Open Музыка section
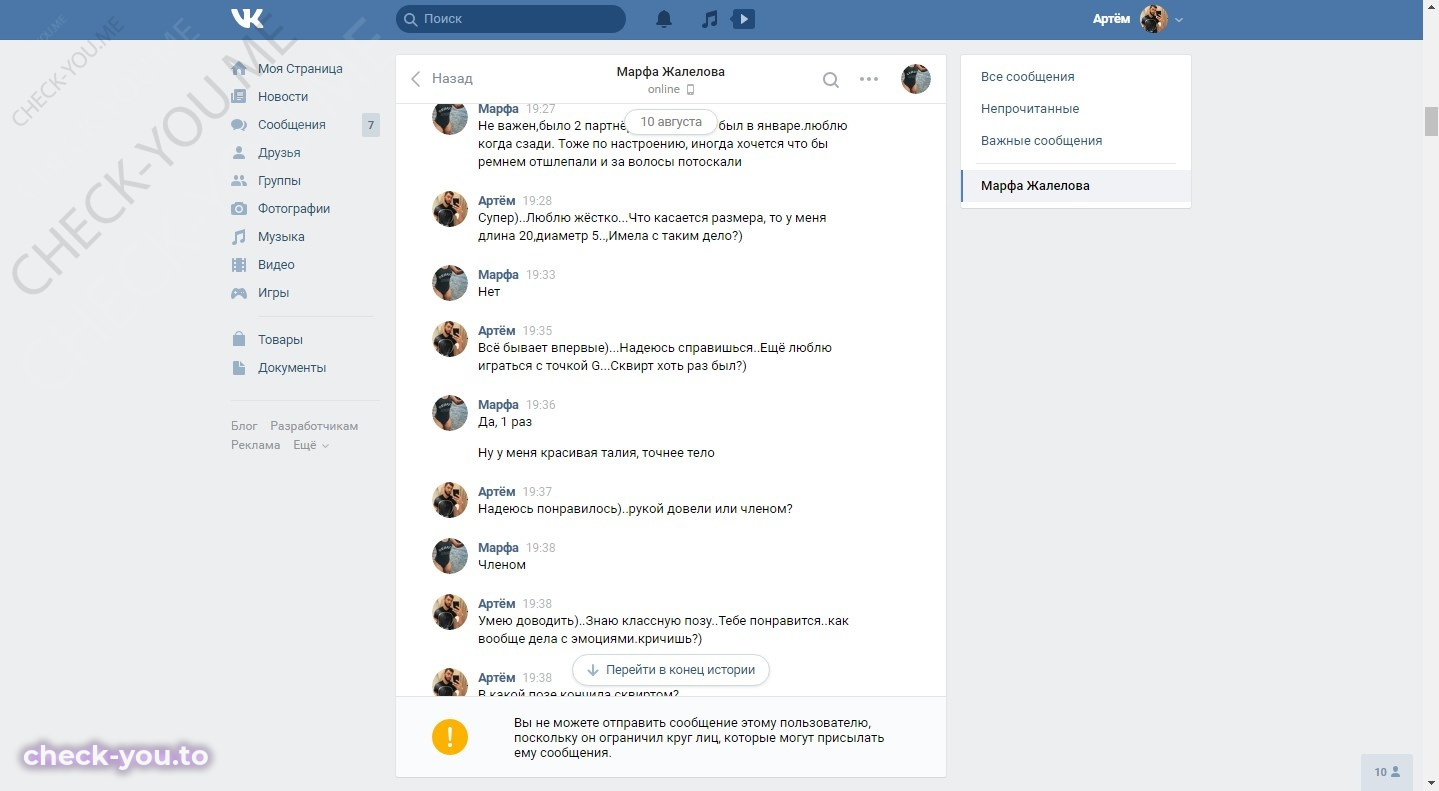Screen dimensions: 1439x791 pyautogui.click(x=281, y=237)
